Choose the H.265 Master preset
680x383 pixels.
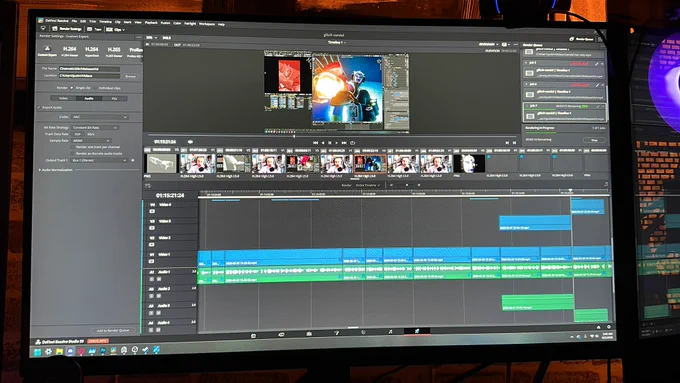coord(114,52)
